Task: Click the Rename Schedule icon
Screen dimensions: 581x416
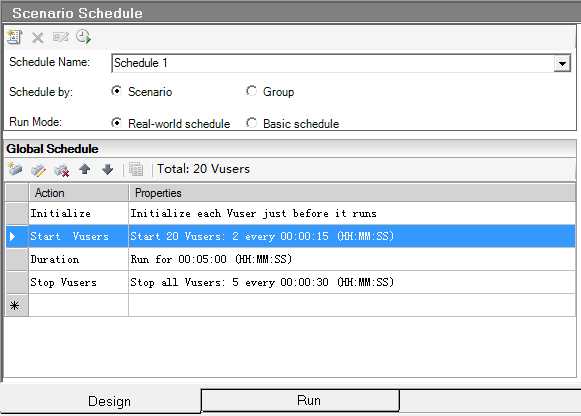Action: click(60, 37)
